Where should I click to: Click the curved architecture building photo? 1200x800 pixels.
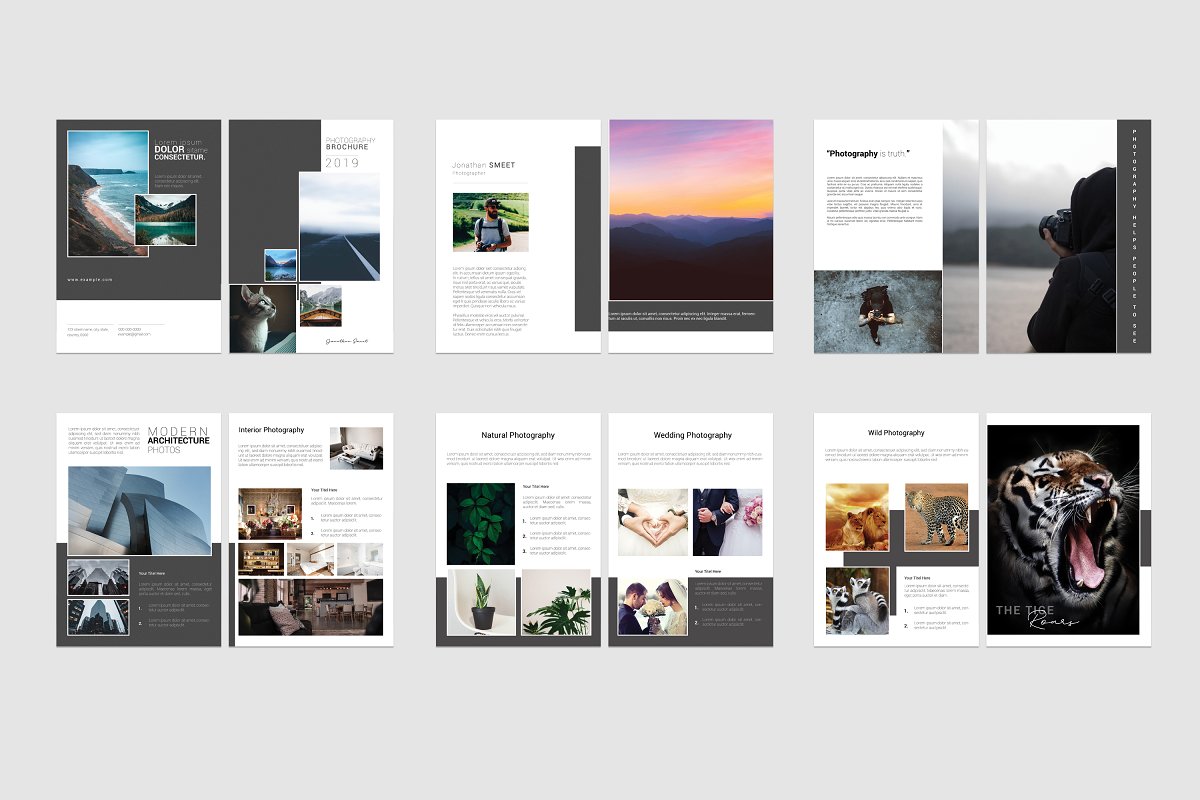click(x=139, y=510)
